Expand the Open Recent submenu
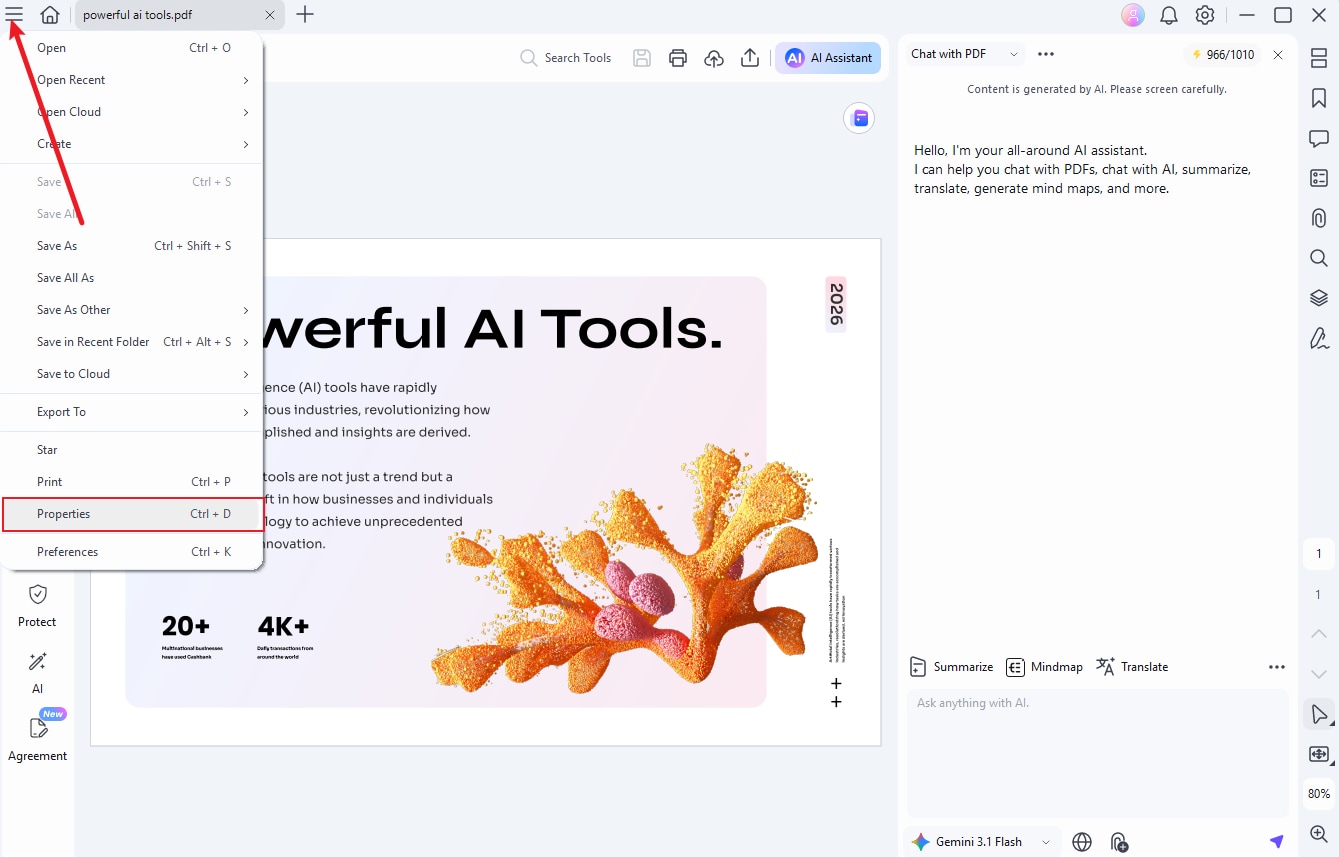Screen dimensions: 1339x857 131,80
